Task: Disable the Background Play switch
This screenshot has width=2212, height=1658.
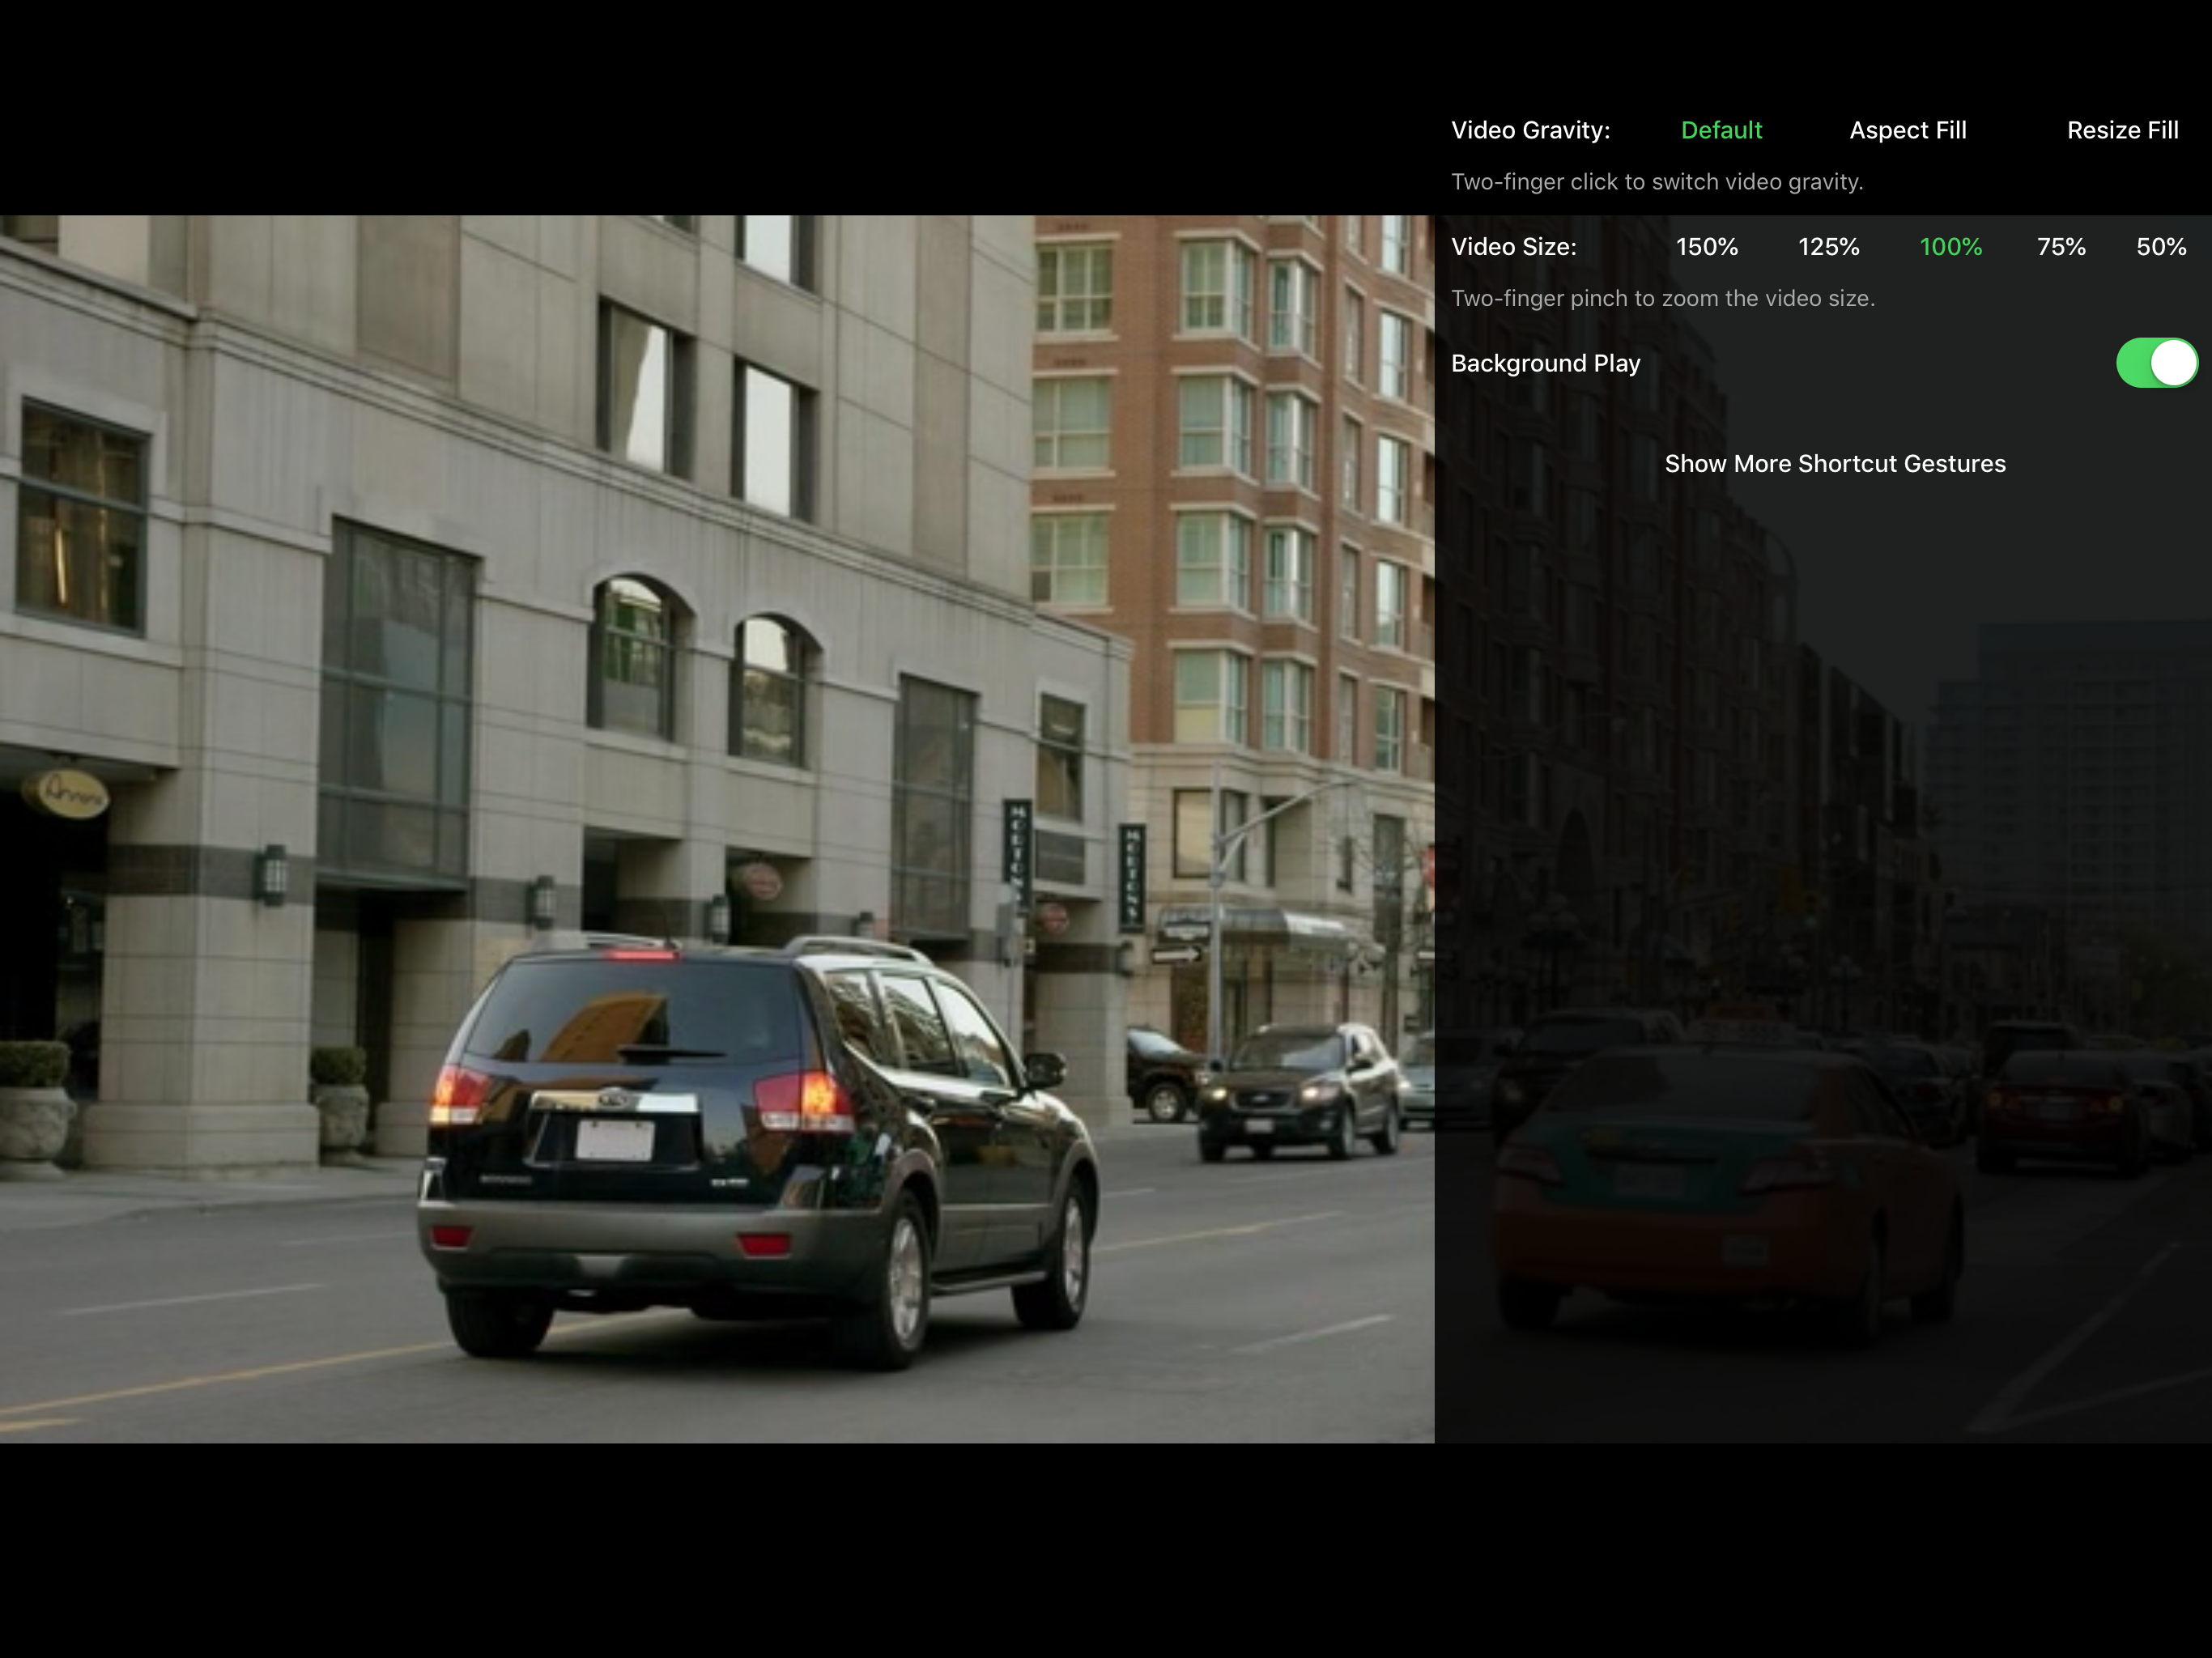Action: [2155, 363]
